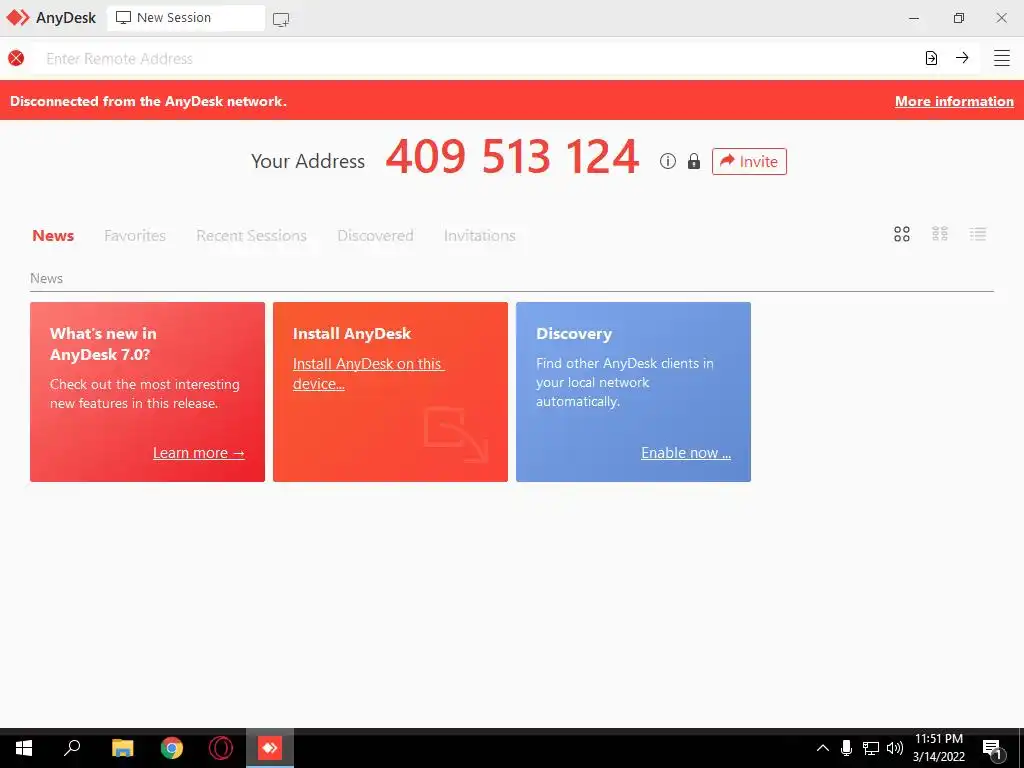Show hidden system tray icons

(x=823, y=748)
